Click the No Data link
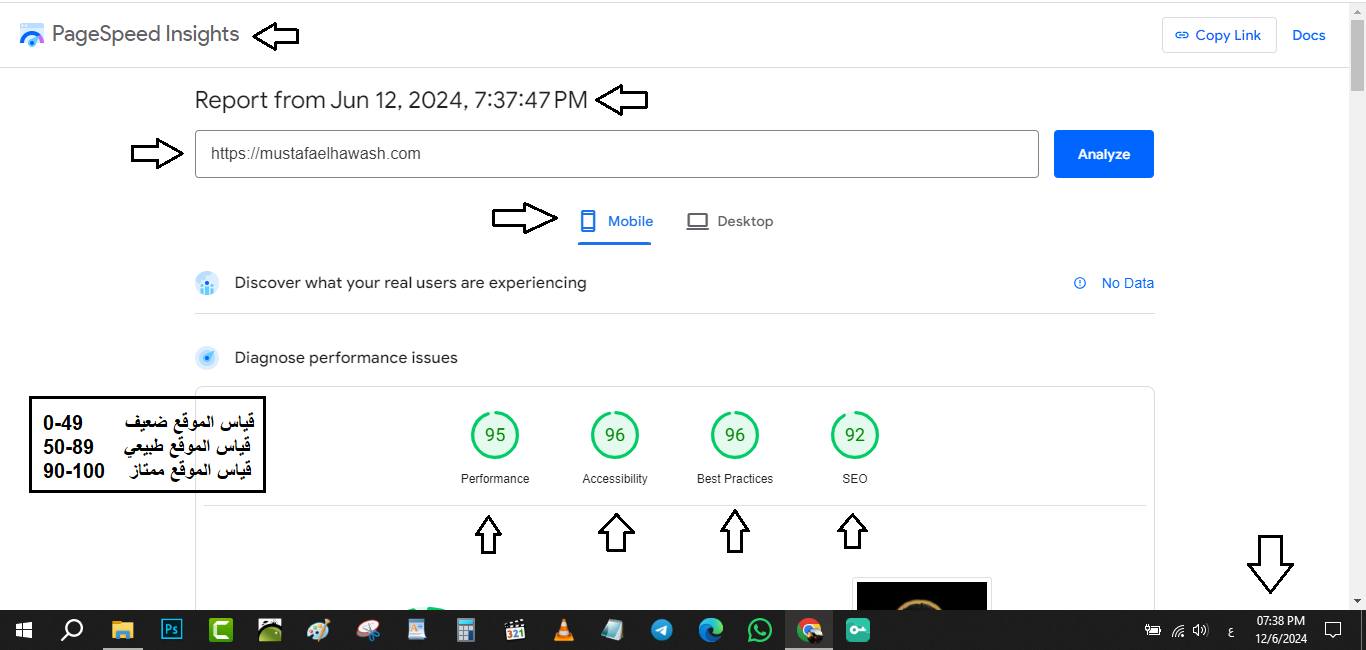The width and height of the screenshot is (1366, 650). [1127, 283]
